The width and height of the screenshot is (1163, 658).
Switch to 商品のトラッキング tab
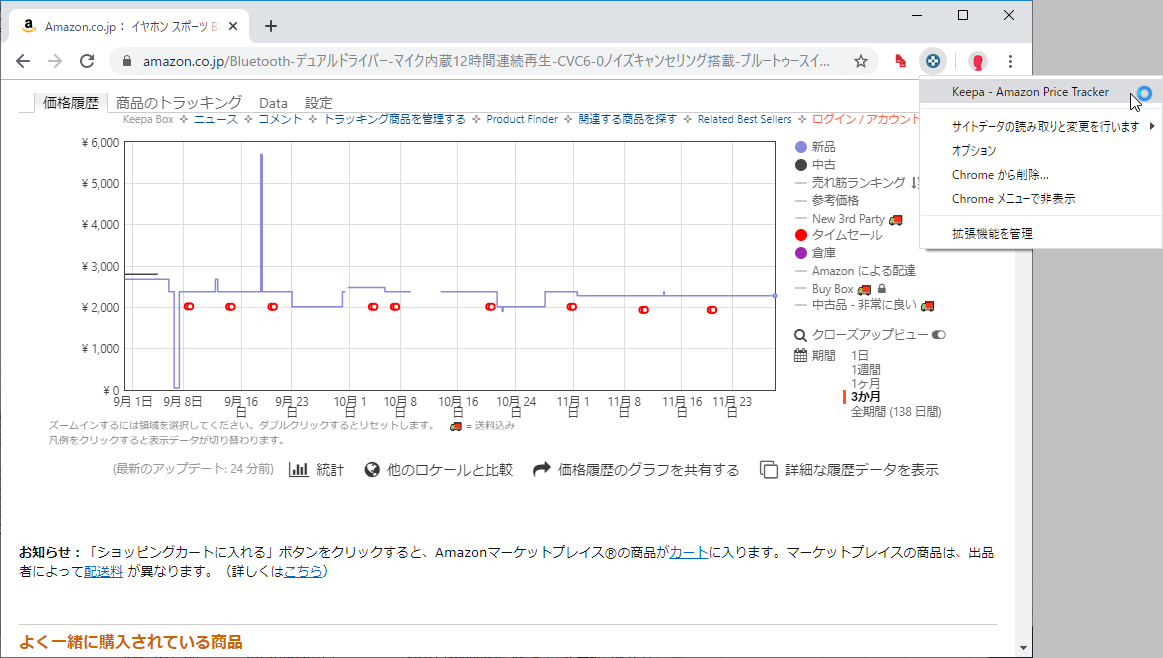[x=179, y=102]
